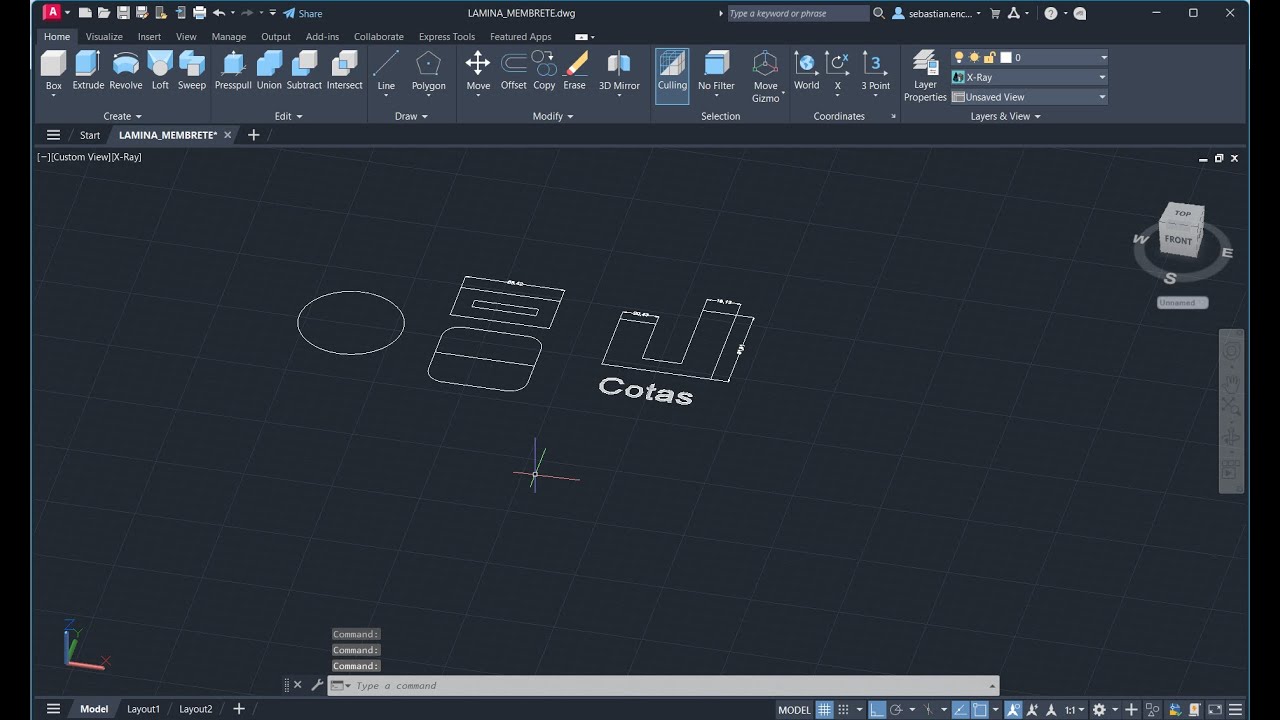Image resolution: width=1280 pixels, height=720 pixels.
Task: Set the World coordinate system
Action: pos(806,71)
